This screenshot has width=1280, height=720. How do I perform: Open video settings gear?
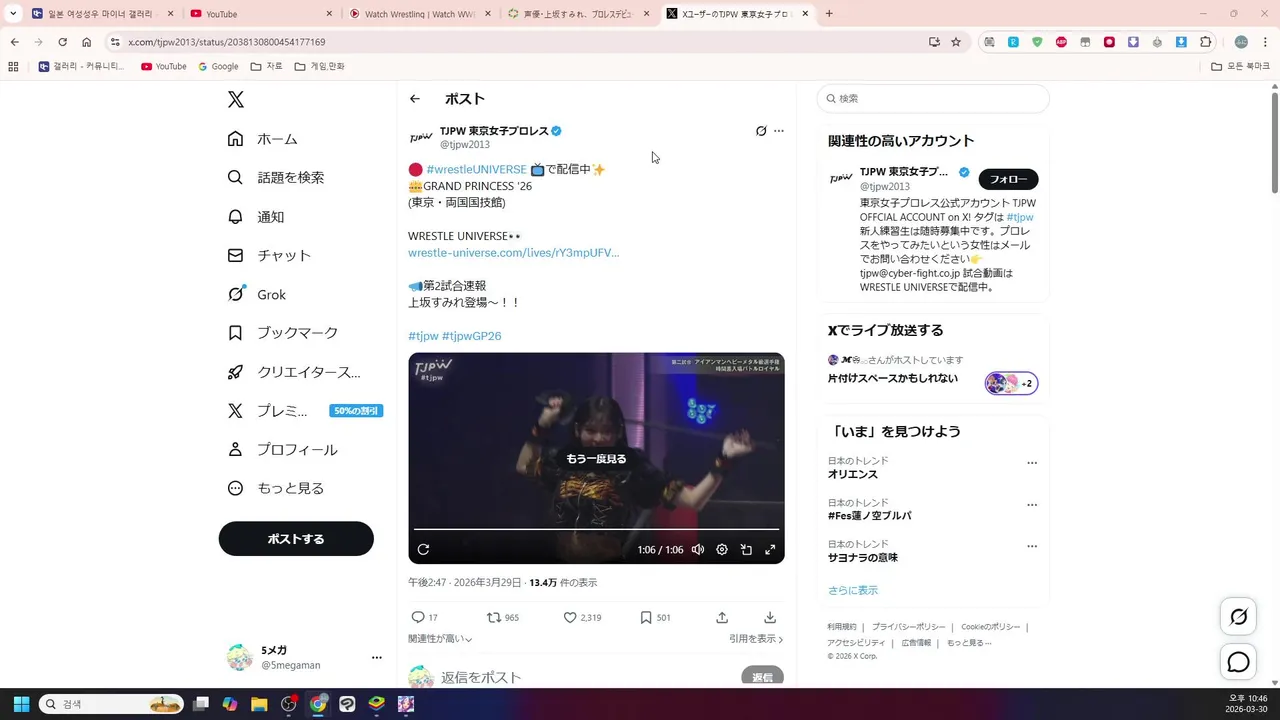[722, 550]
